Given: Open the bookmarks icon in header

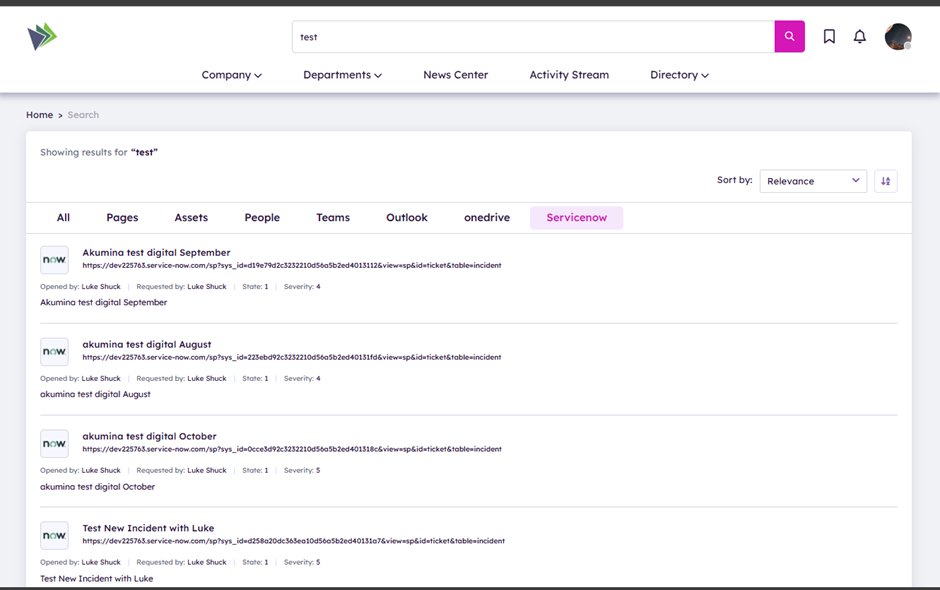Looking at the screenshot, I should click(x=829, y=37).
